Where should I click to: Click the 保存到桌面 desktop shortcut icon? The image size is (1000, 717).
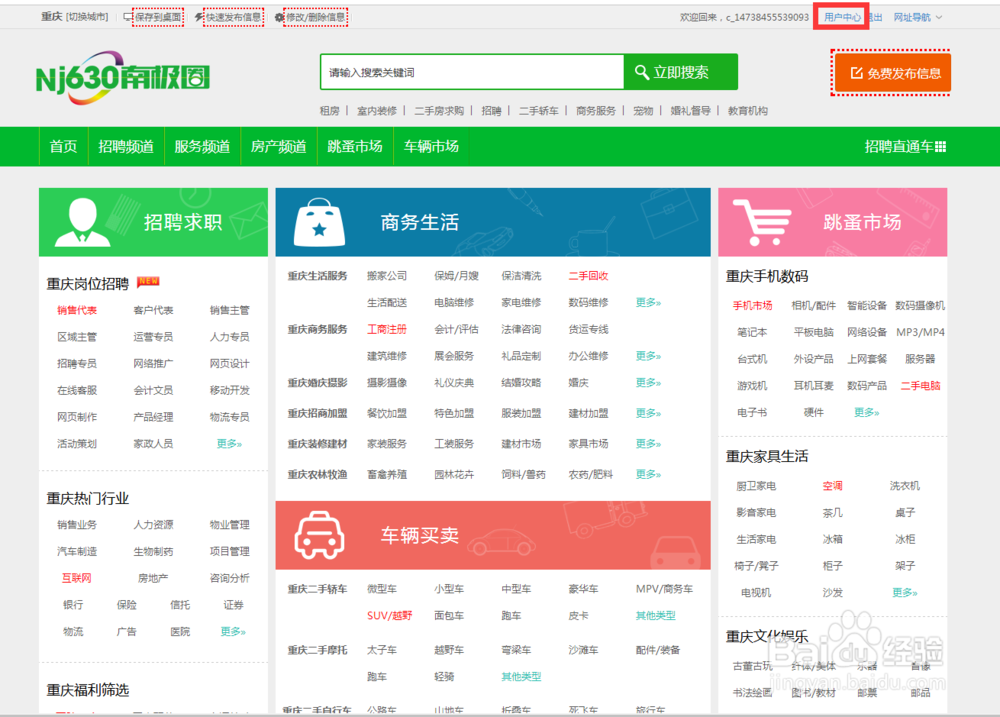click(x=129, y=16)
